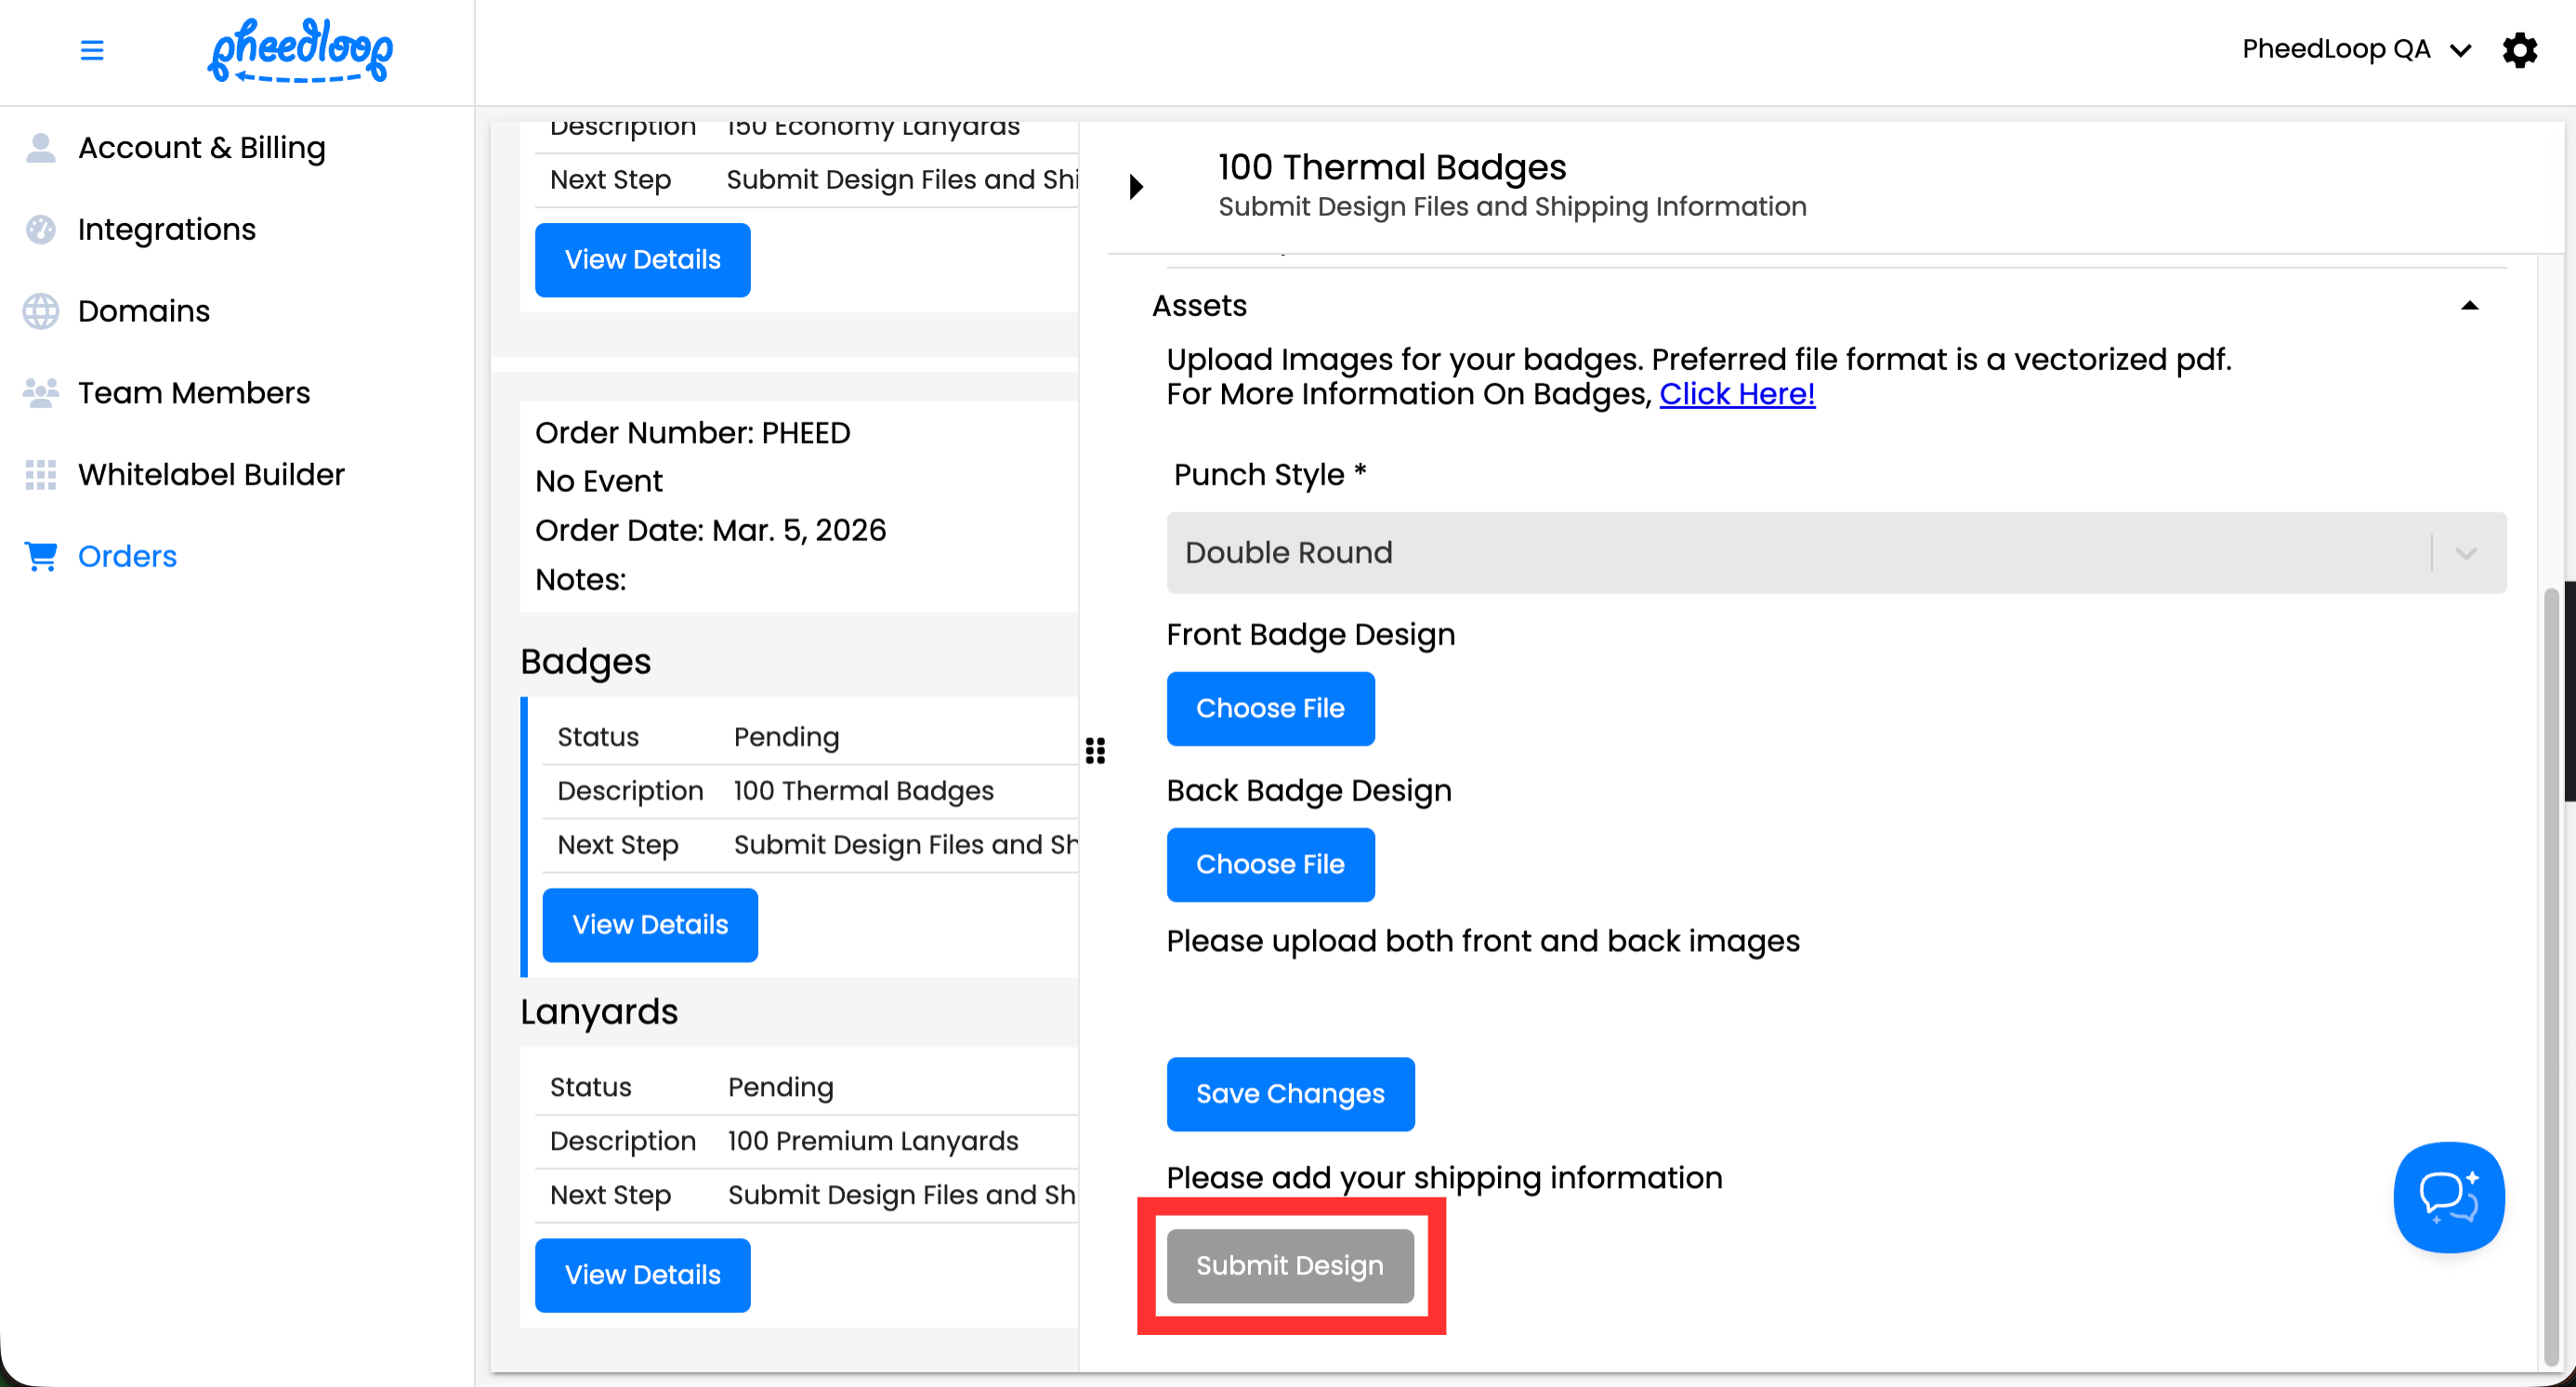Click the Team Members people icon
2576x1387 pixels.
(x=40, y=393)
